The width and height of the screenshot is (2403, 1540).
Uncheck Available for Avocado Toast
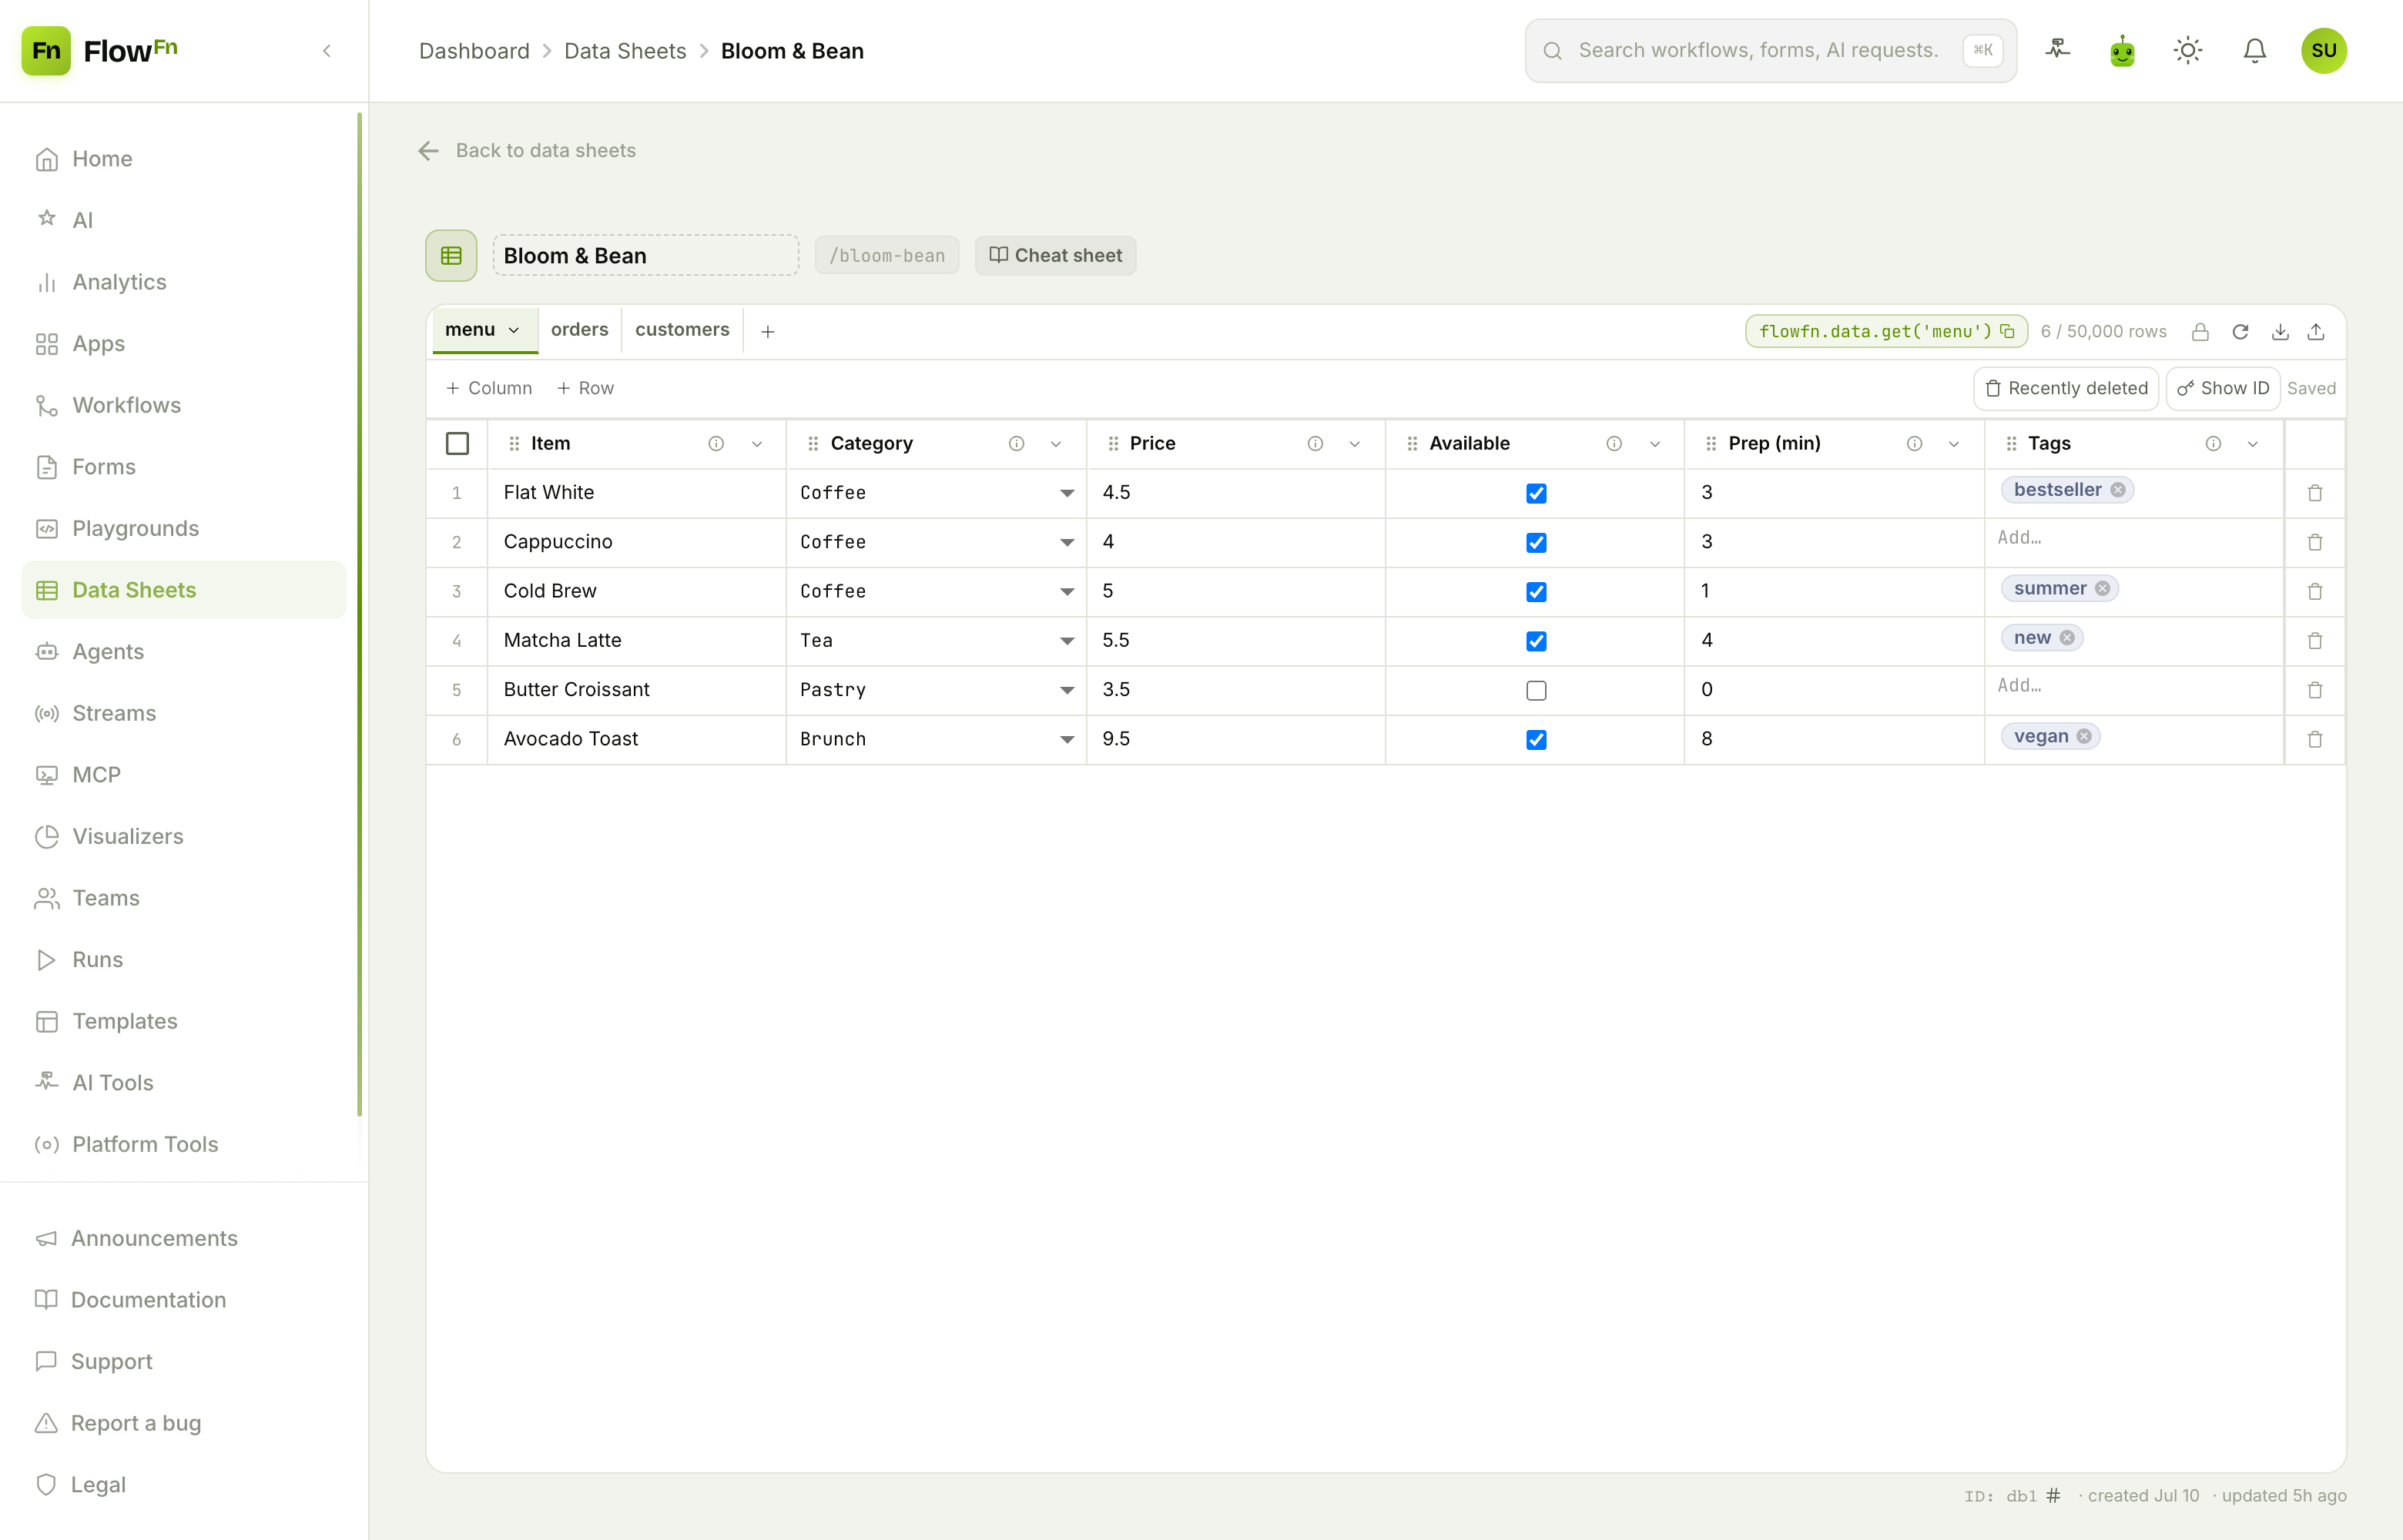[1536, 740]
